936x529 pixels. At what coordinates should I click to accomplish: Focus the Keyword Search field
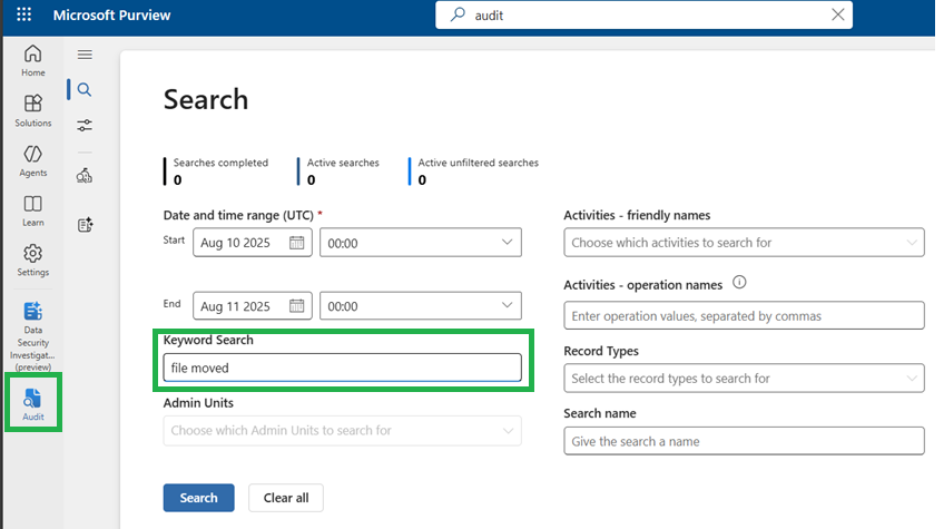pos(342,368)
